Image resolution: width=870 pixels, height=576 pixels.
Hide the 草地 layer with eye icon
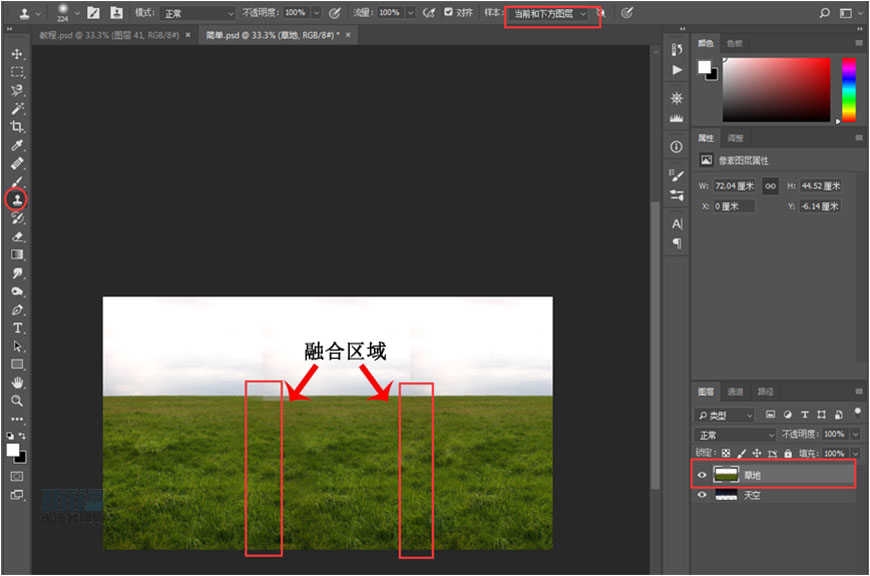tap(702, 475)
